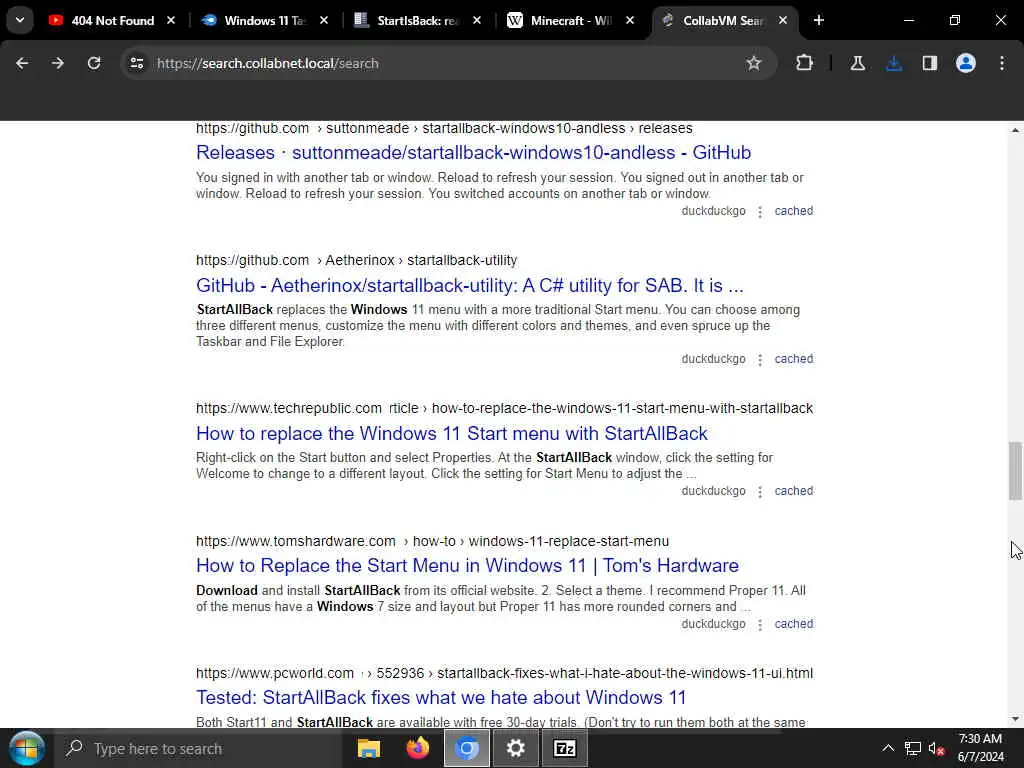Open the user profile avatar
This screenshot has height=768, width=1024.
tap(966, 63)
